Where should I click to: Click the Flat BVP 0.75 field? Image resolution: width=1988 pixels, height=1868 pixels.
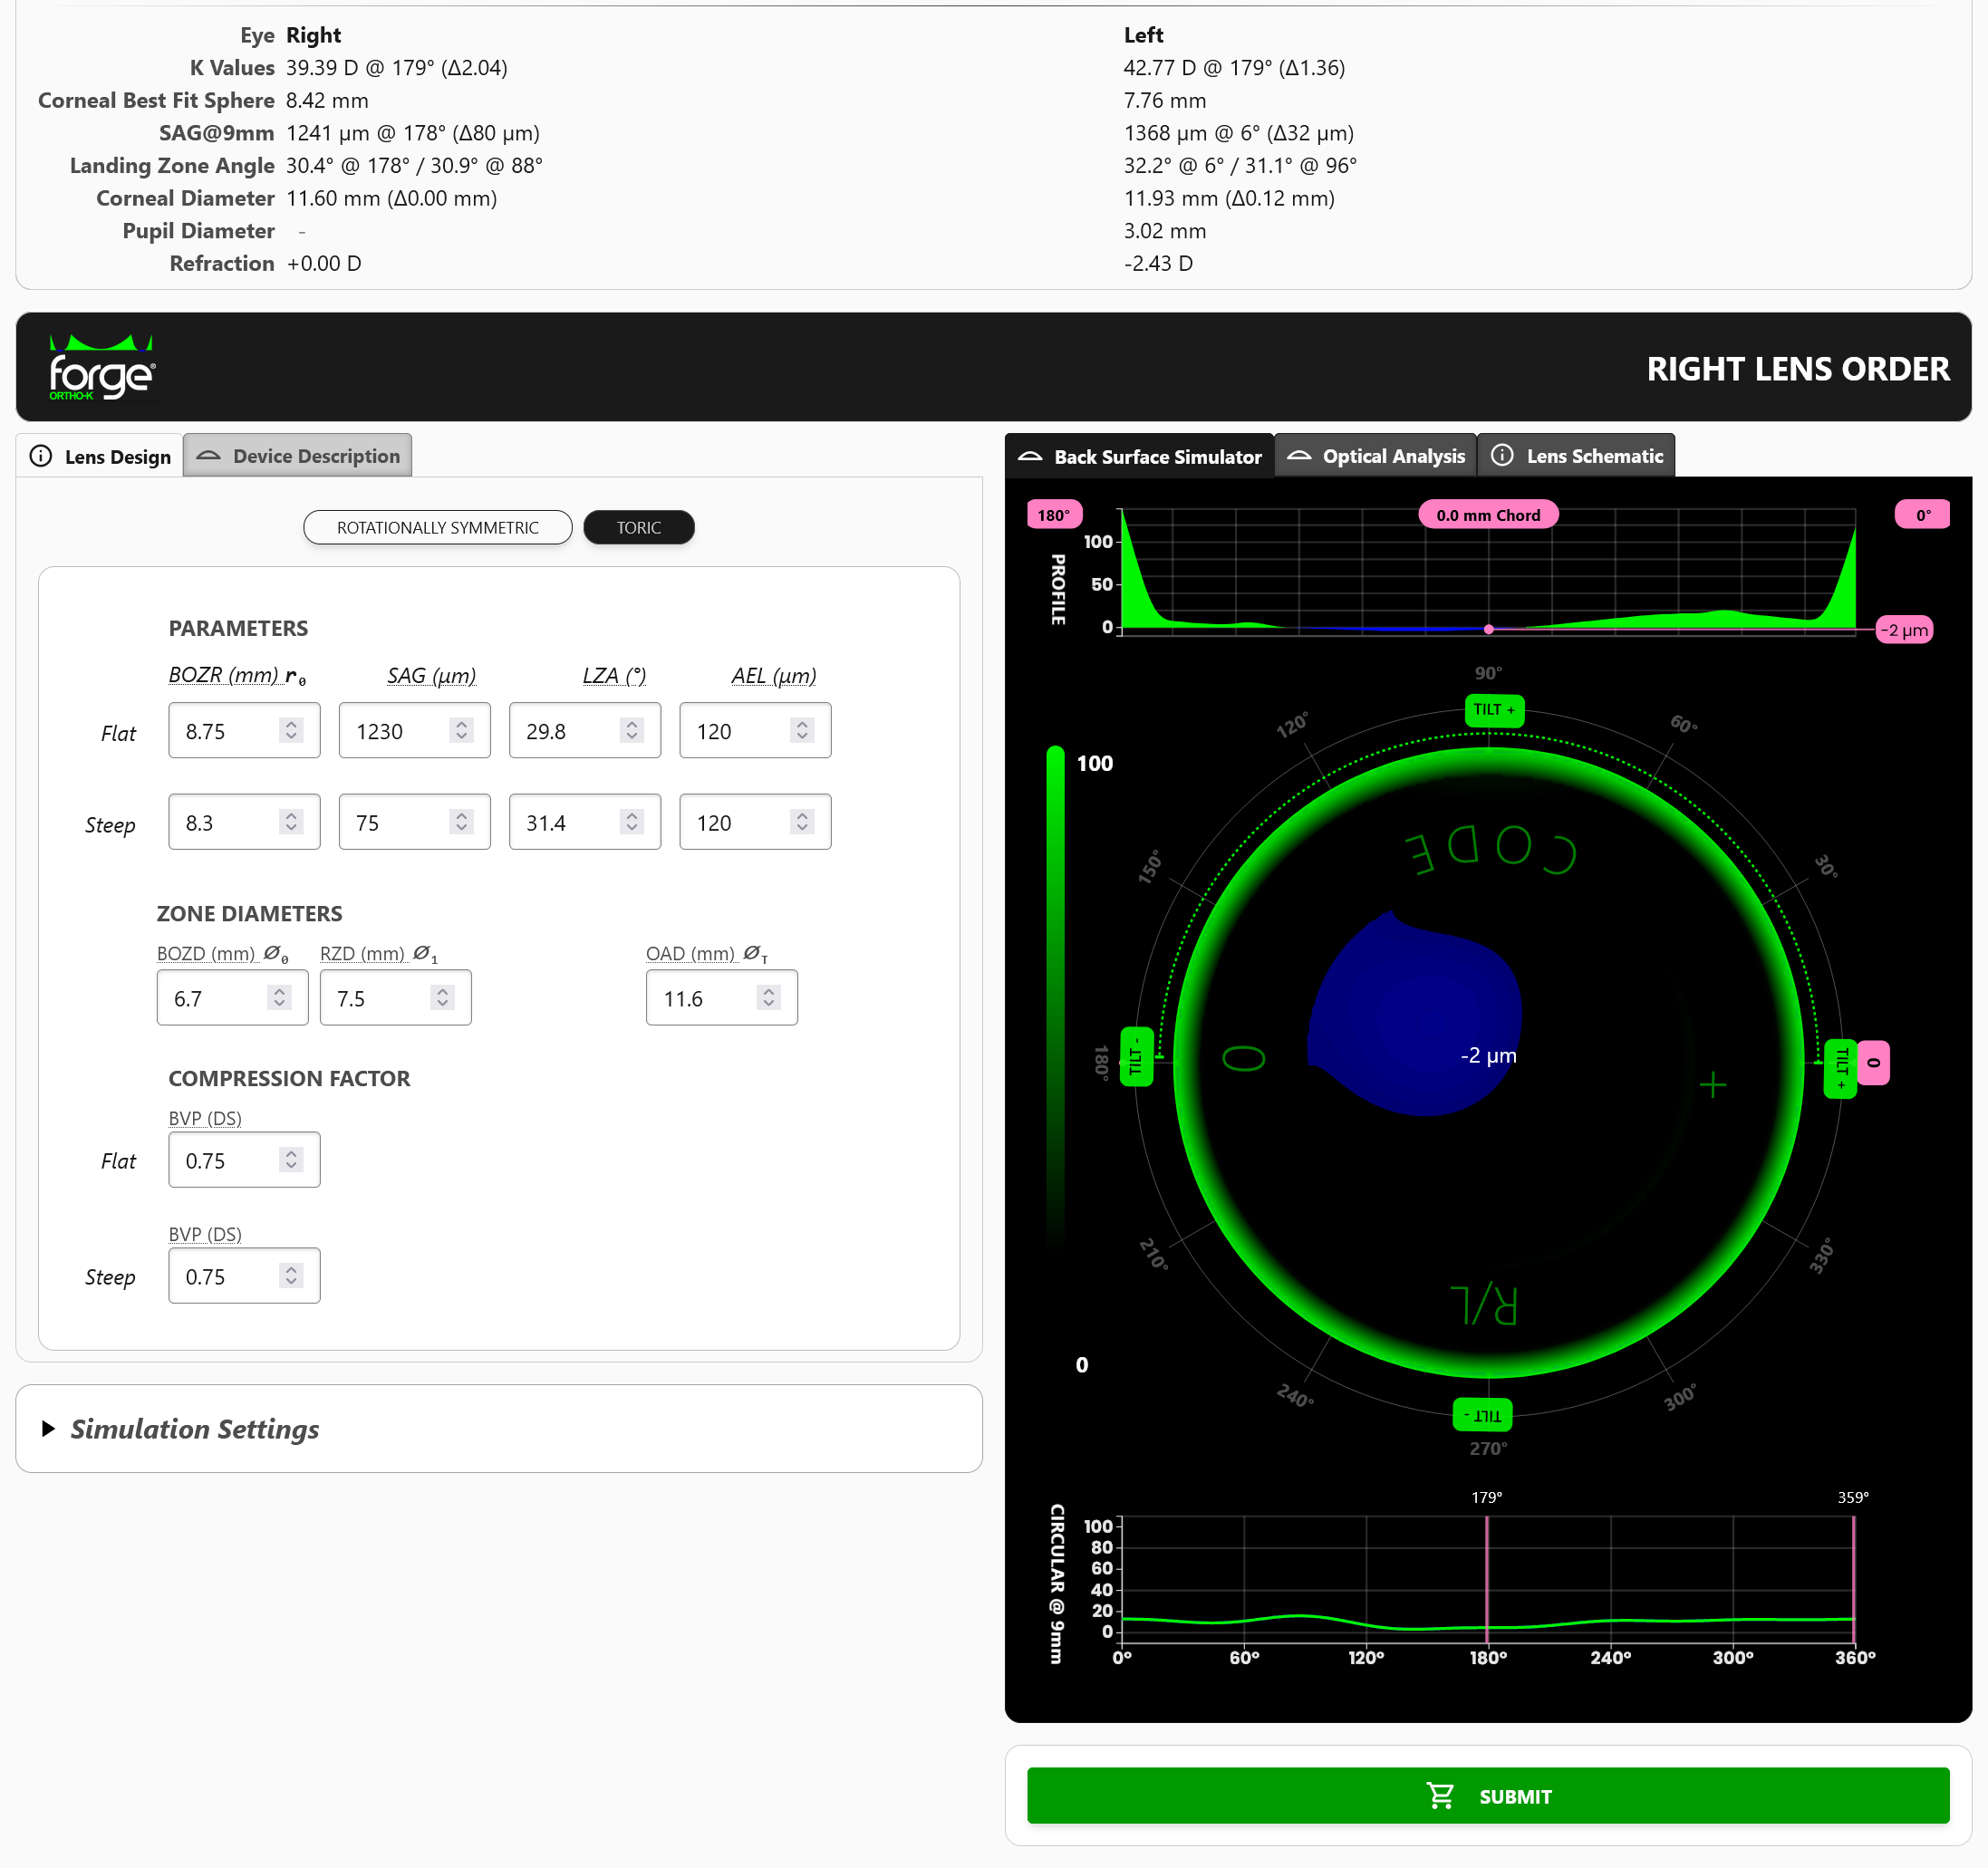click(244, 1160)
